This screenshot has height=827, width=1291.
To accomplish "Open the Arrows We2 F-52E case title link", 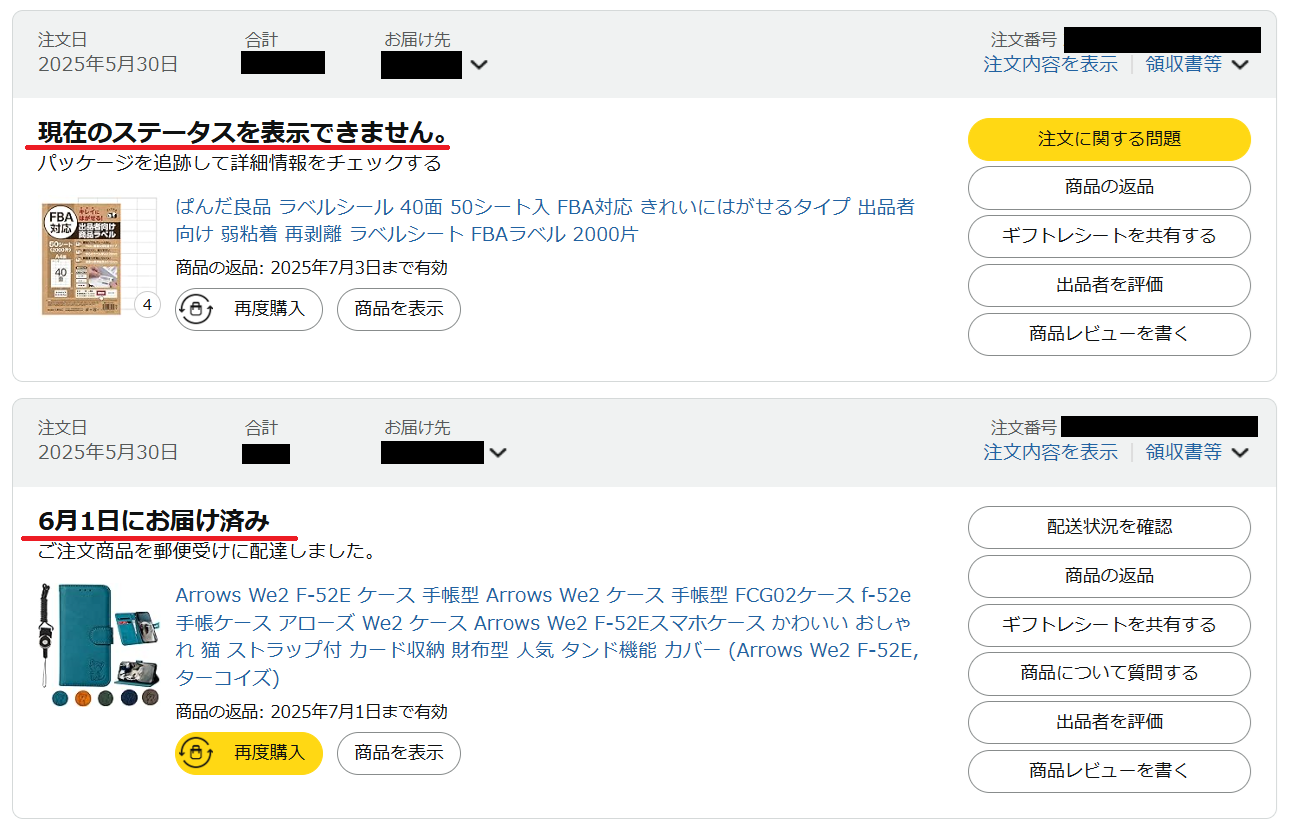I will pos(547,637).
